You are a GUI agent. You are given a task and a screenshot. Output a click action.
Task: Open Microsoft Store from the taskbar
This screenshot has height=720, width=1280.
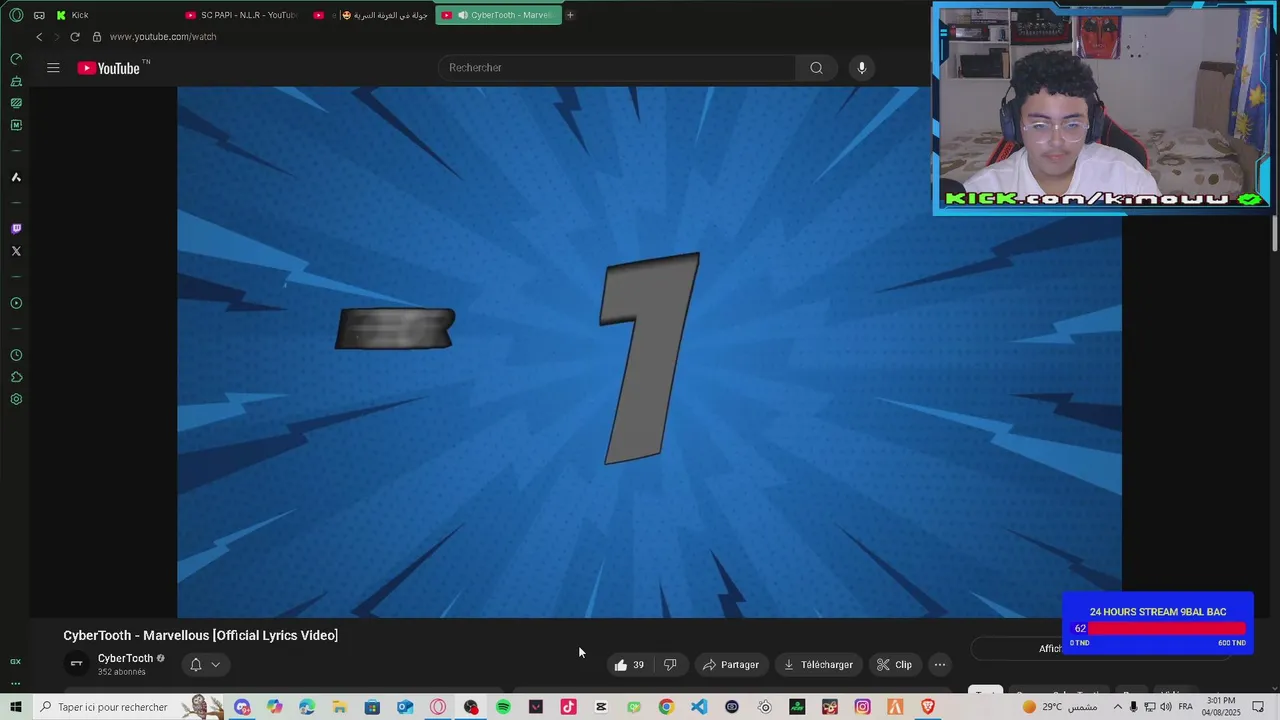(x=372, y=707)
